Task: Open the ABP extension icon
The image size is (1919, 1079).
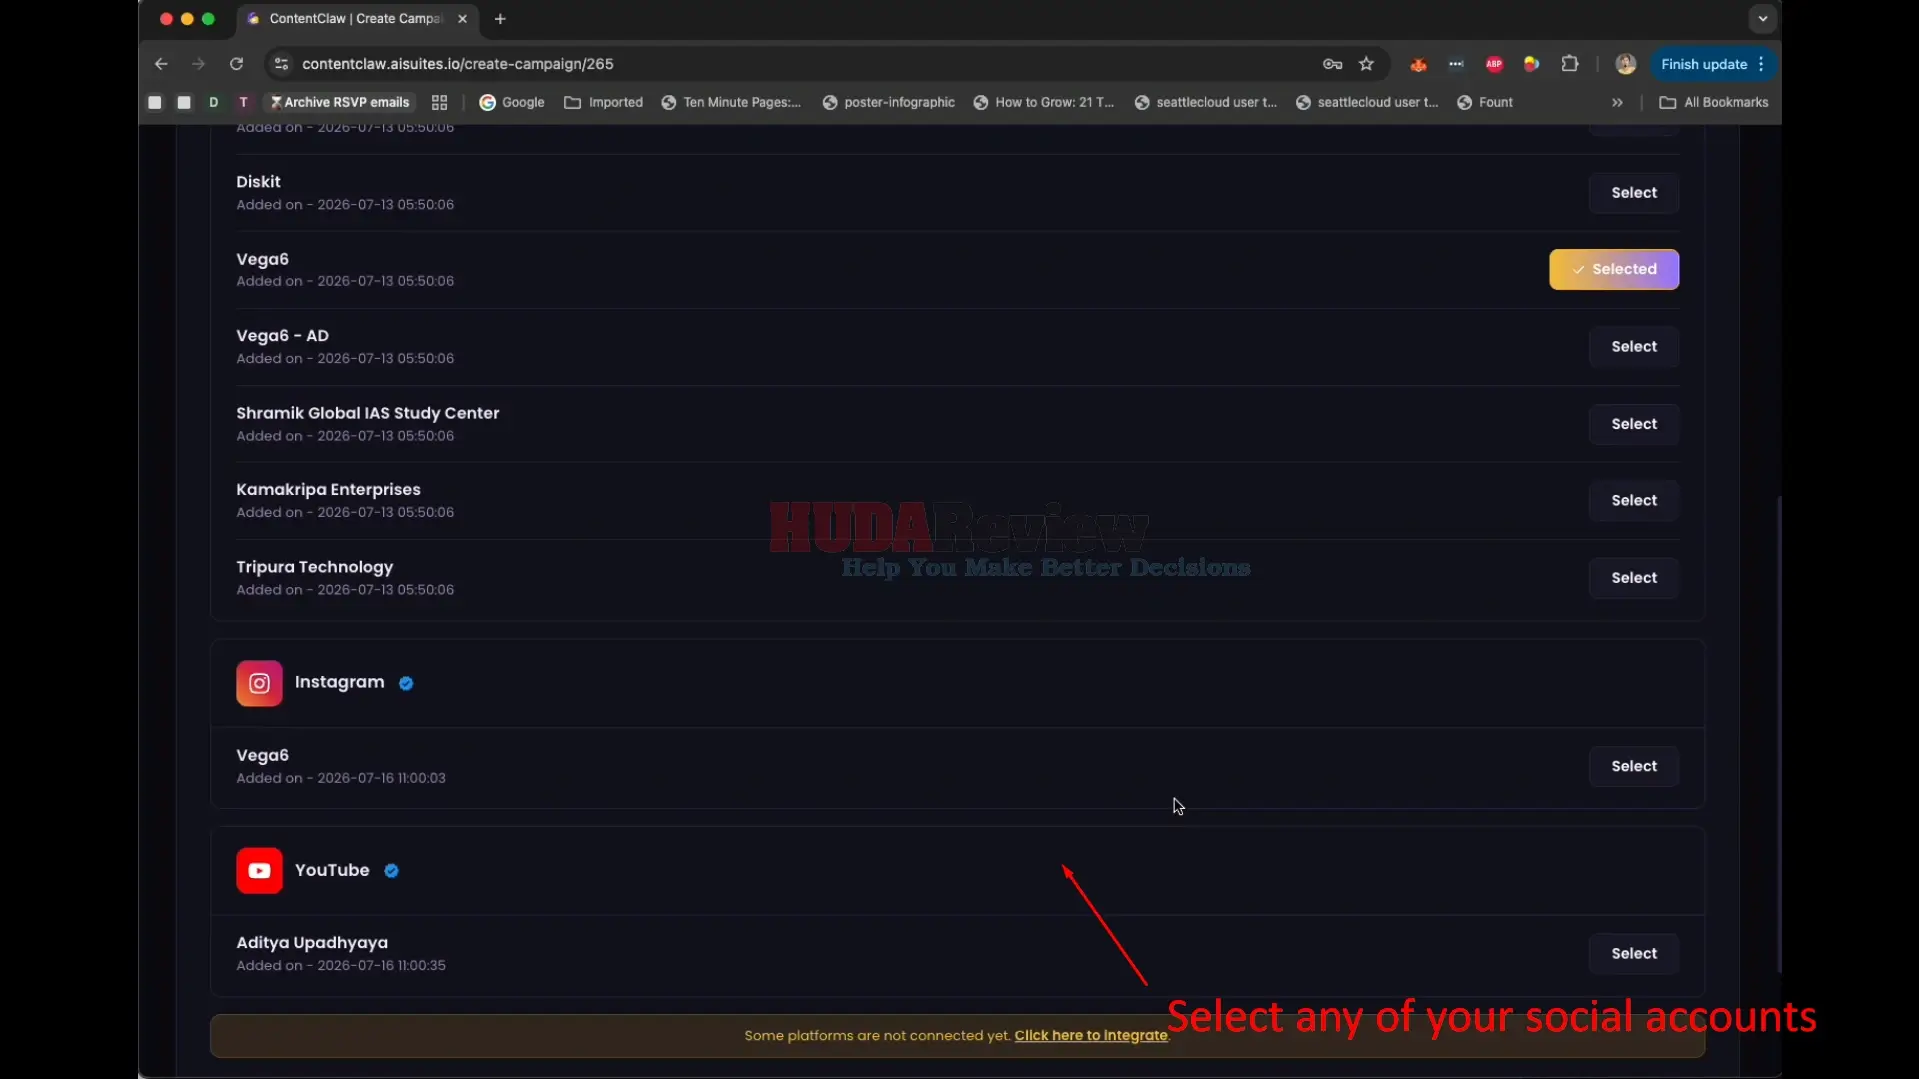Action: click(x=1494, y=64)
